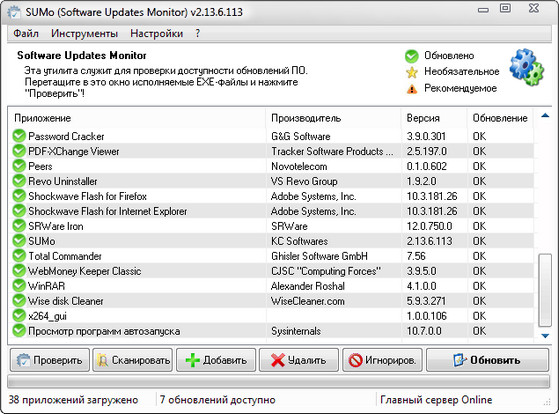Click the Сканировать button

click(x=133, y=360)
